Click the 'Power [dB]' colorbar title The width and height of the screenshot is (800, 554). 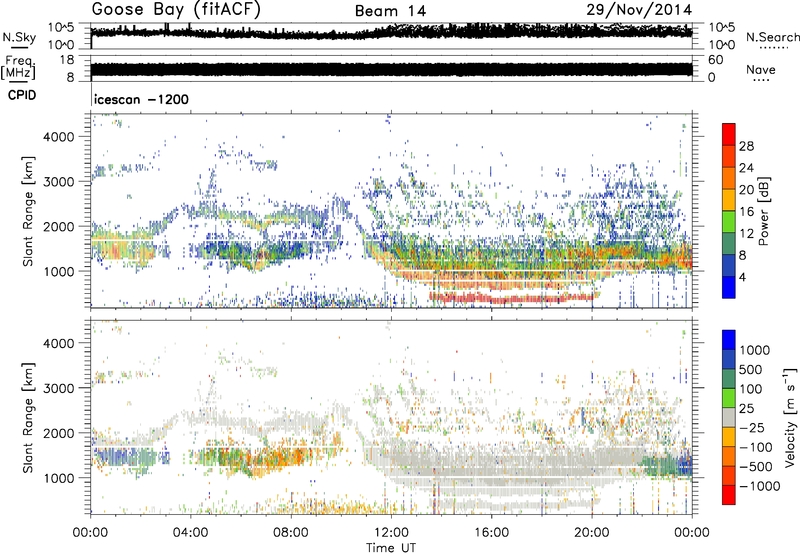click(763, 211)
